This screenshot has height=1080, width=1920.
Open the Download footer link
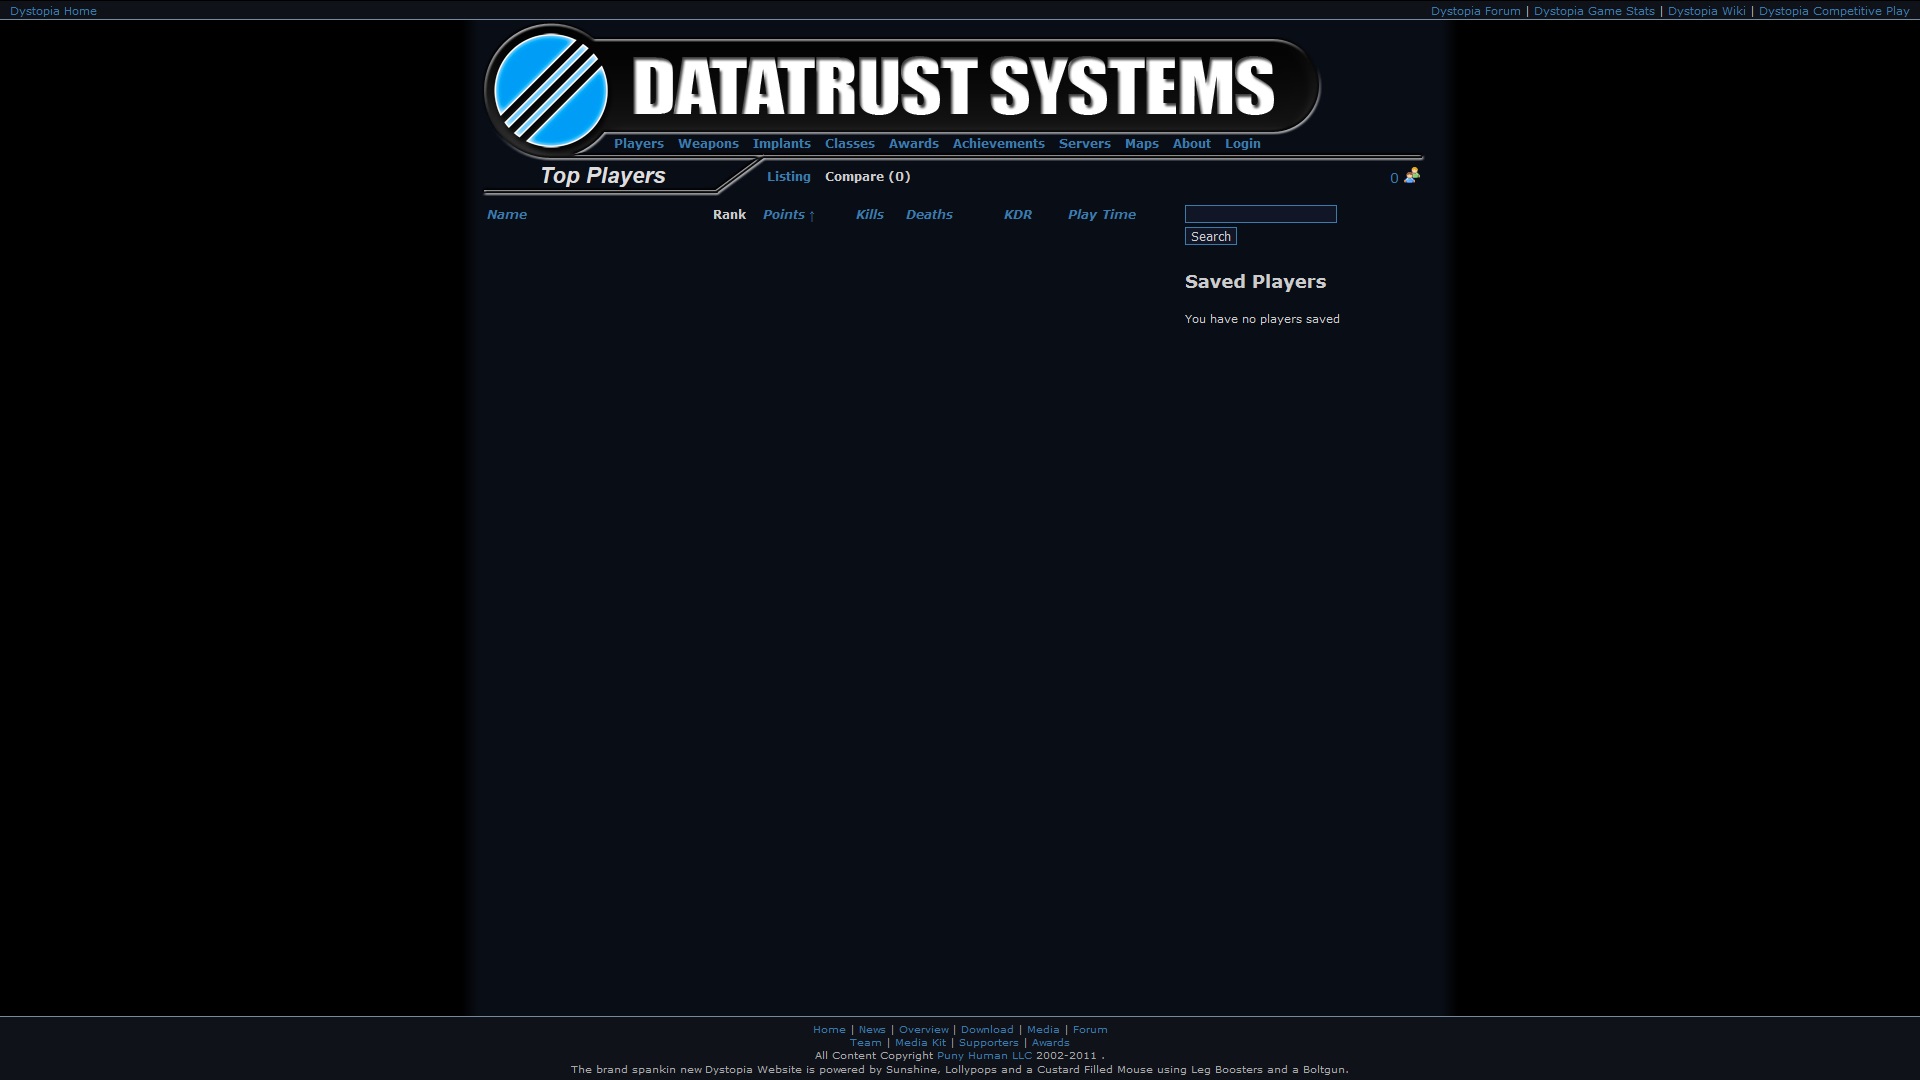click(987, 1030)
